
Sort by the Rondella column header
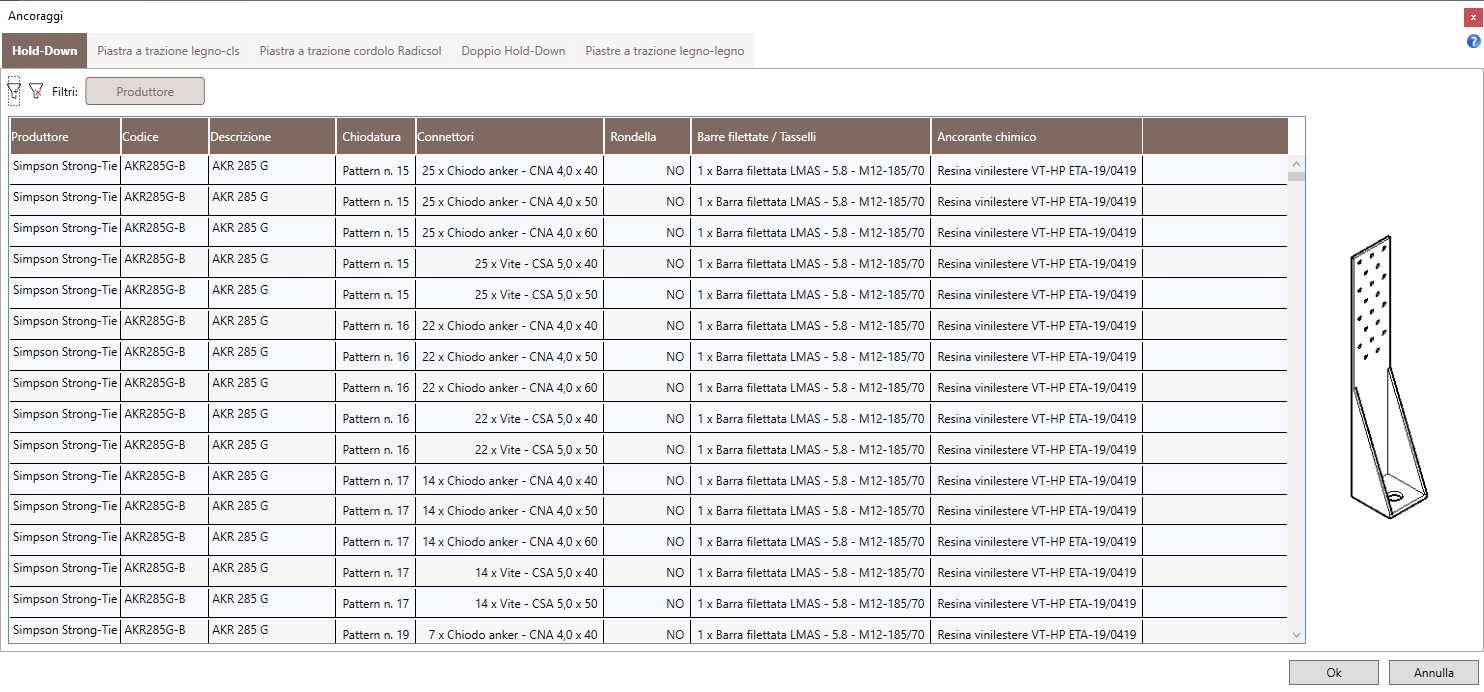[647, 136]
